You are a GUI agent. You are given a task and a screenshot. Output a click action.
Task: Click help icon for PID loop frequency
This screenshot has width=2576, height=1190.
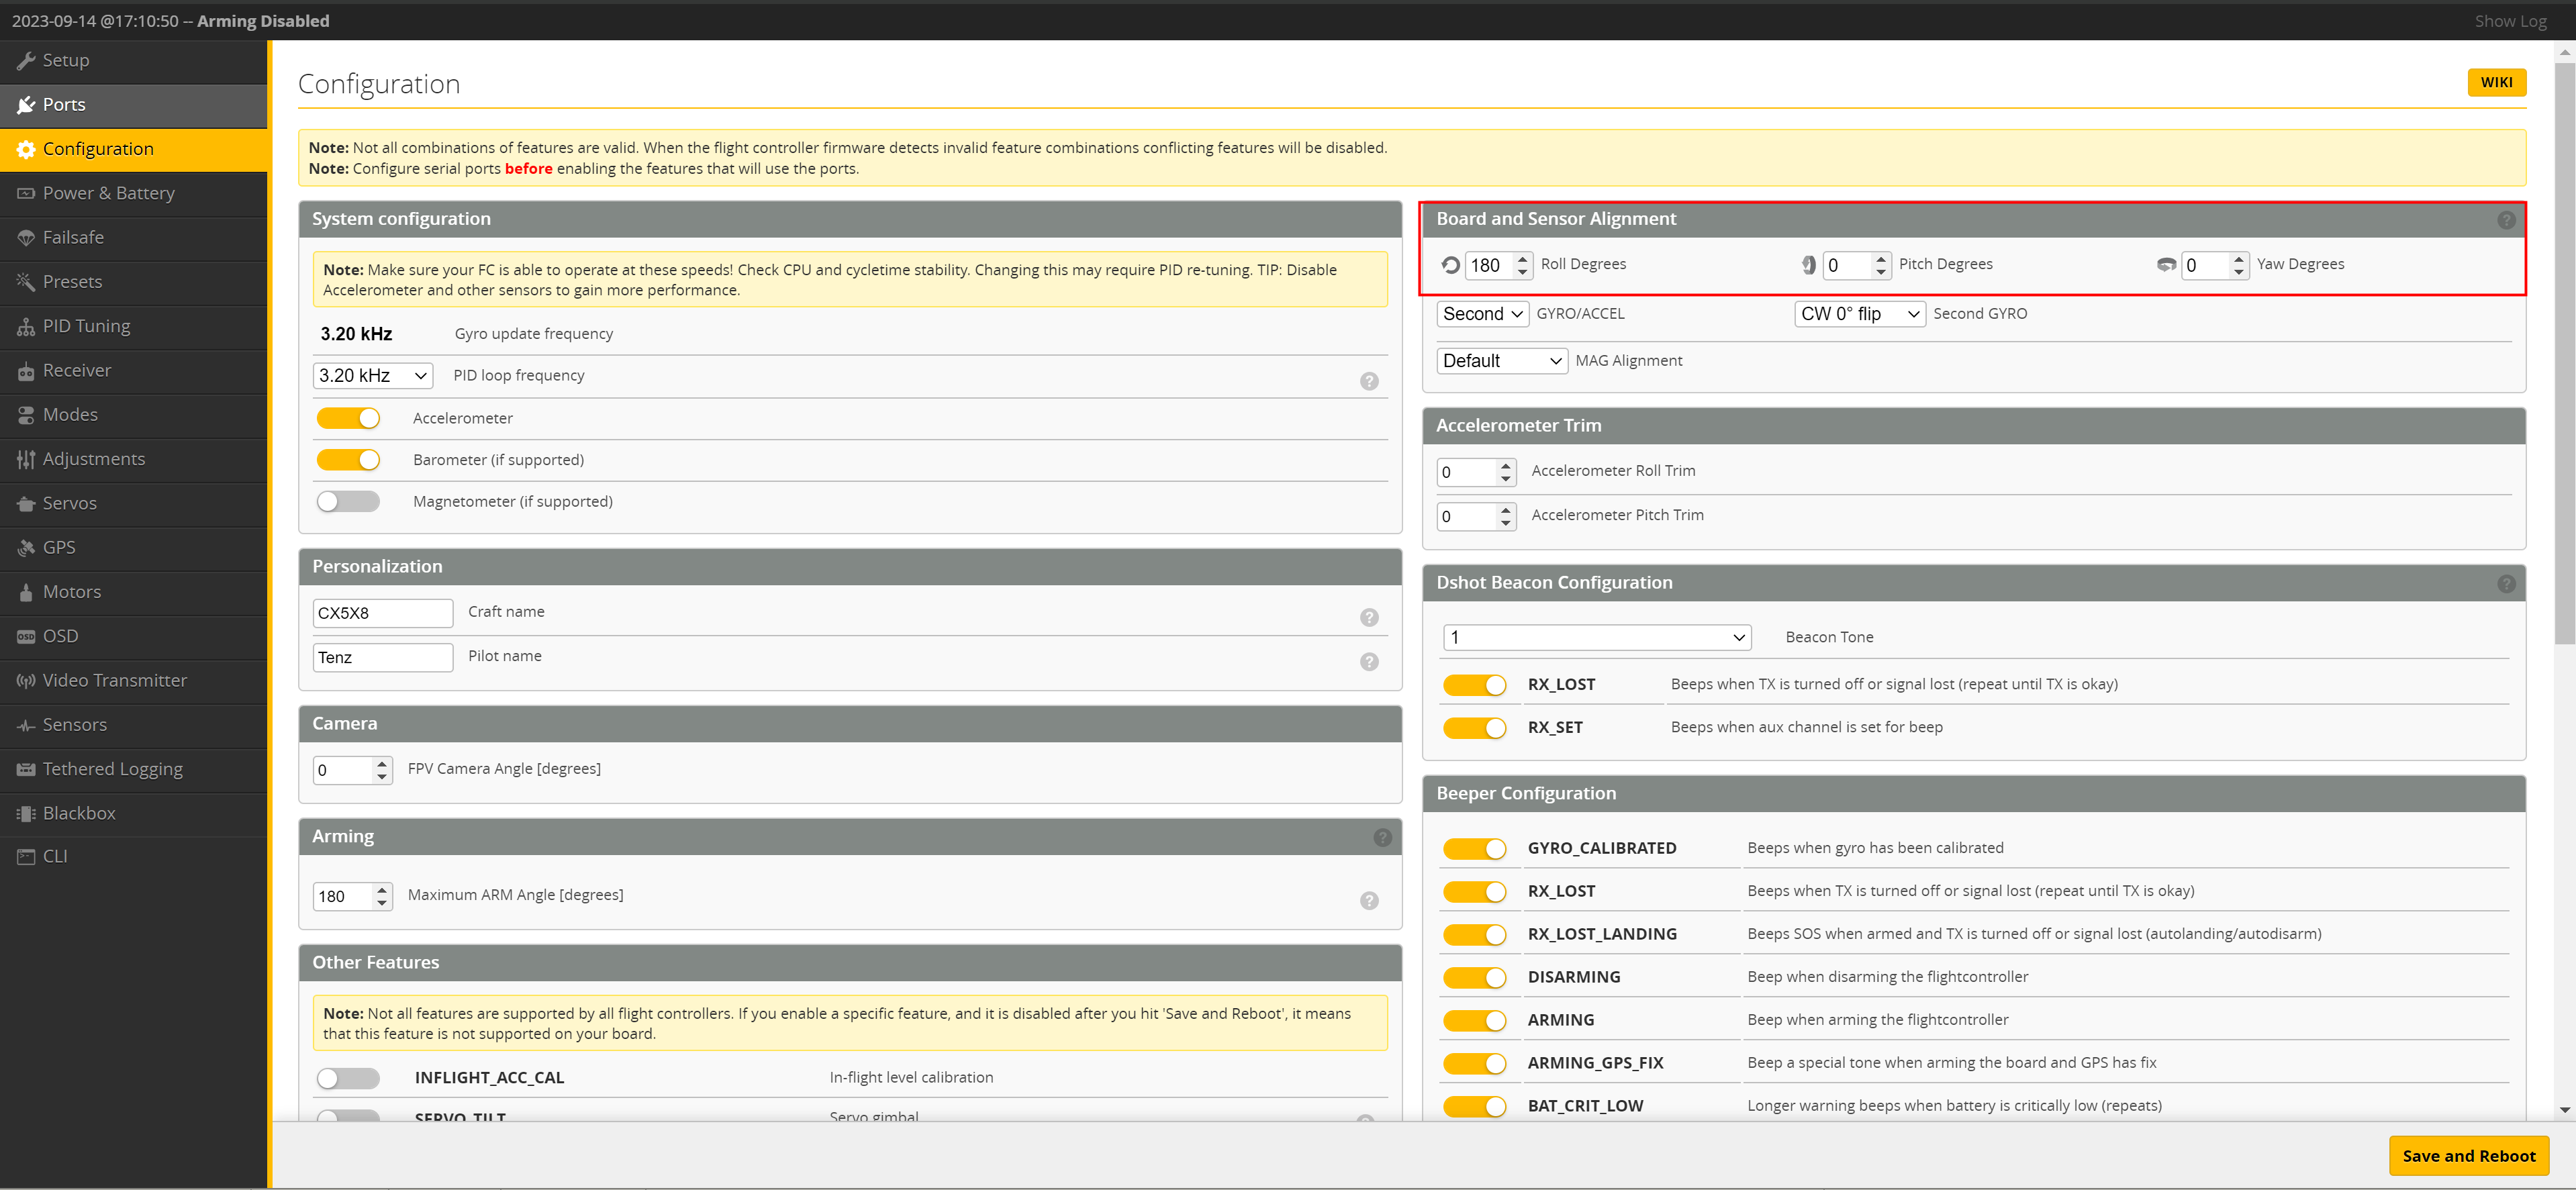(x=1369, y=381)
